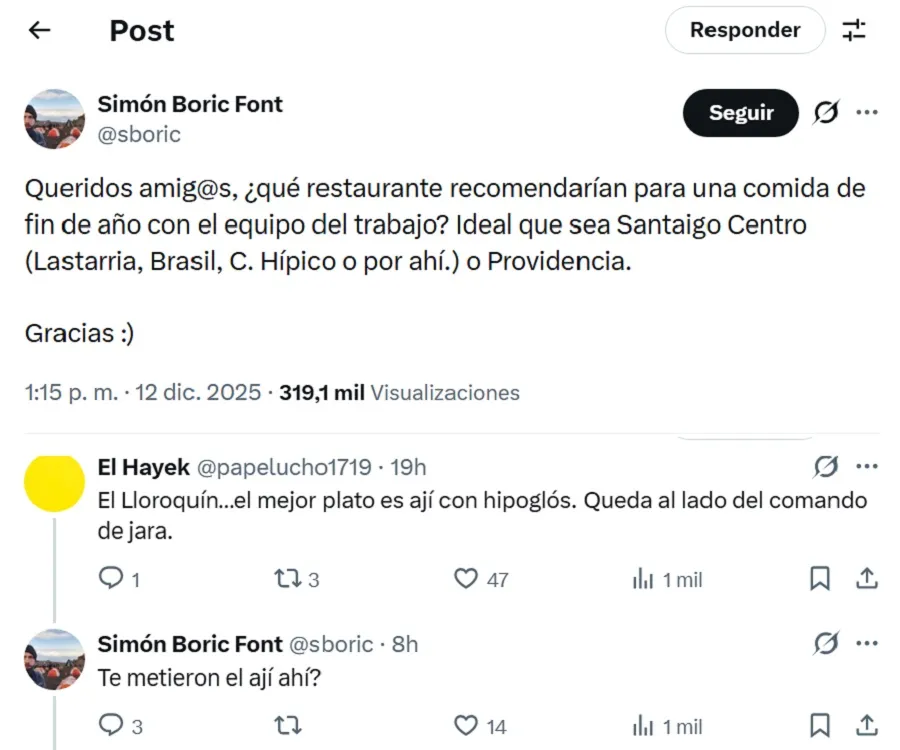Open the @sboric handle under main post name
Screen dimensions: 900x750
pyautogui.click(x=140, y=134)
